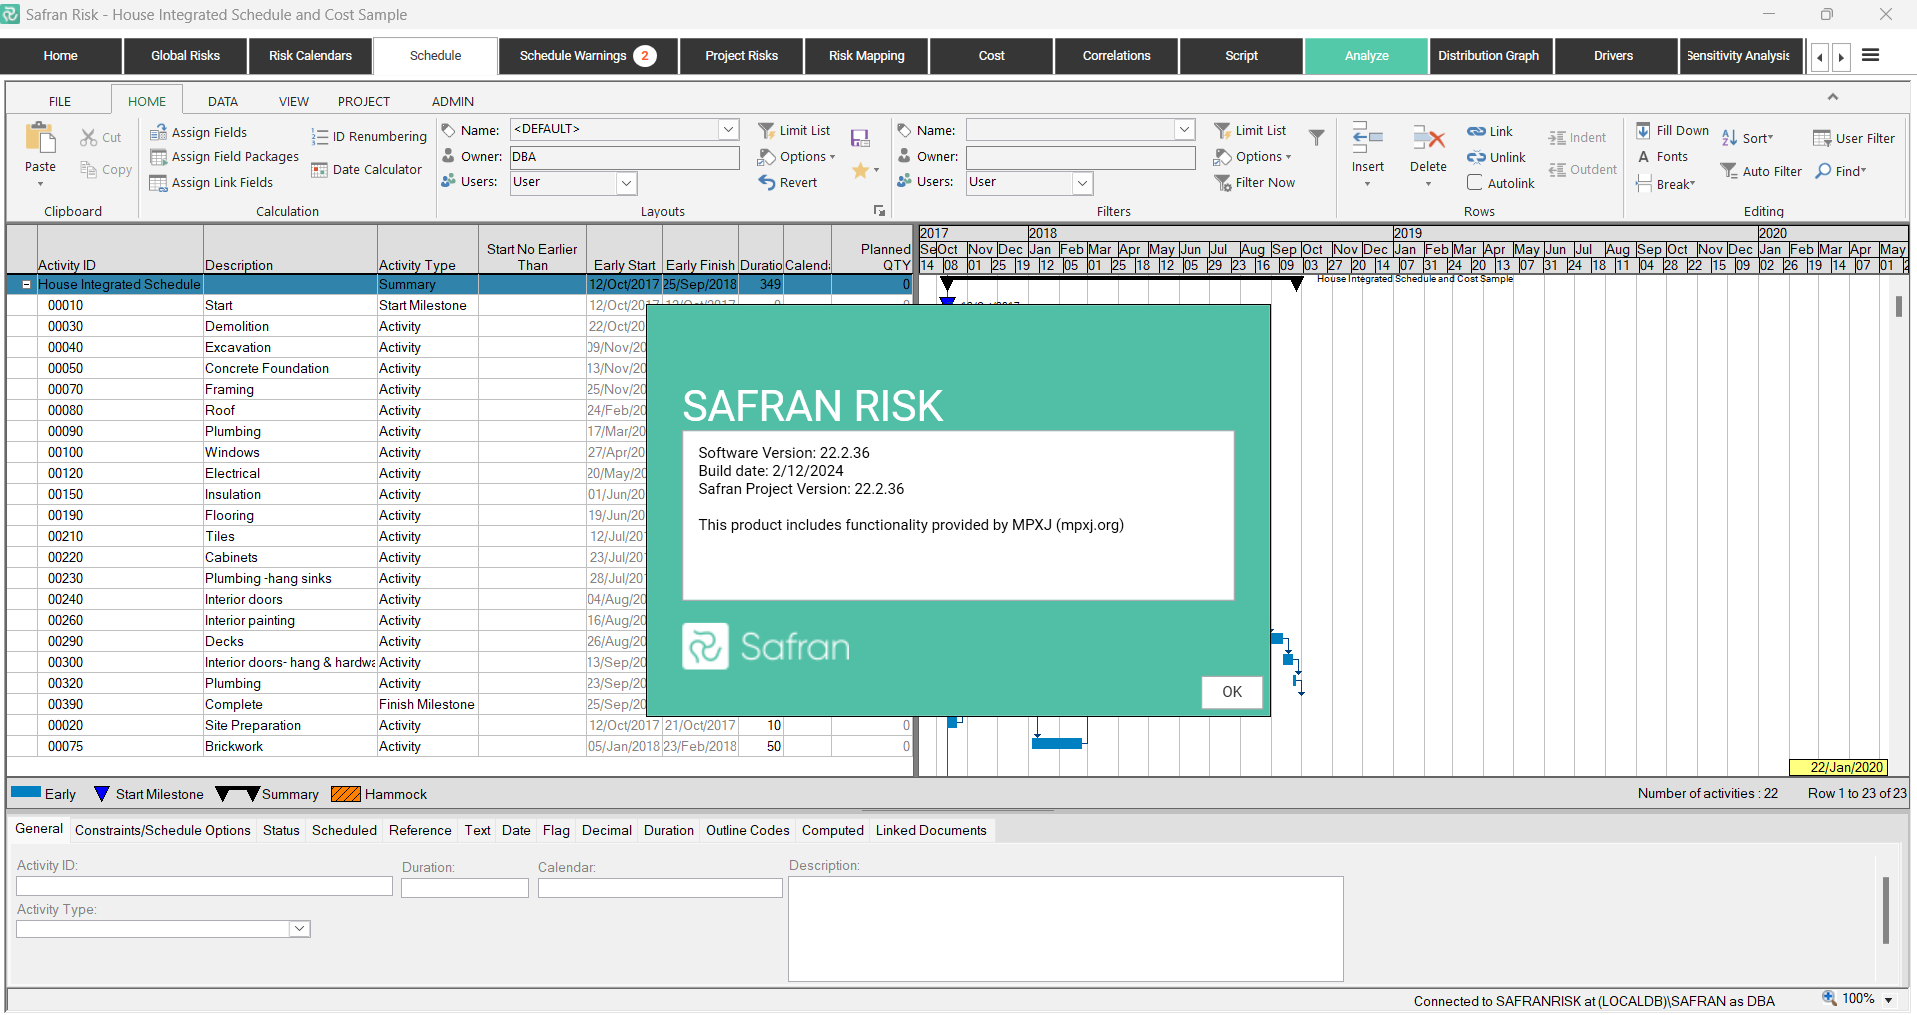Image resolution: width=1917 pixels, height=1015 pixels.
Task: Click the zoom magnifier icon in status bar
Action: (1829, 999)
